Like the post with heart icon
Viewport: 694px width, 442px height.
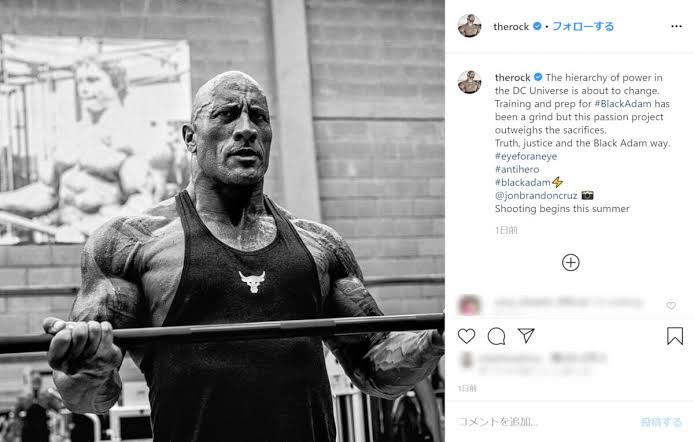tap(467, 336)
